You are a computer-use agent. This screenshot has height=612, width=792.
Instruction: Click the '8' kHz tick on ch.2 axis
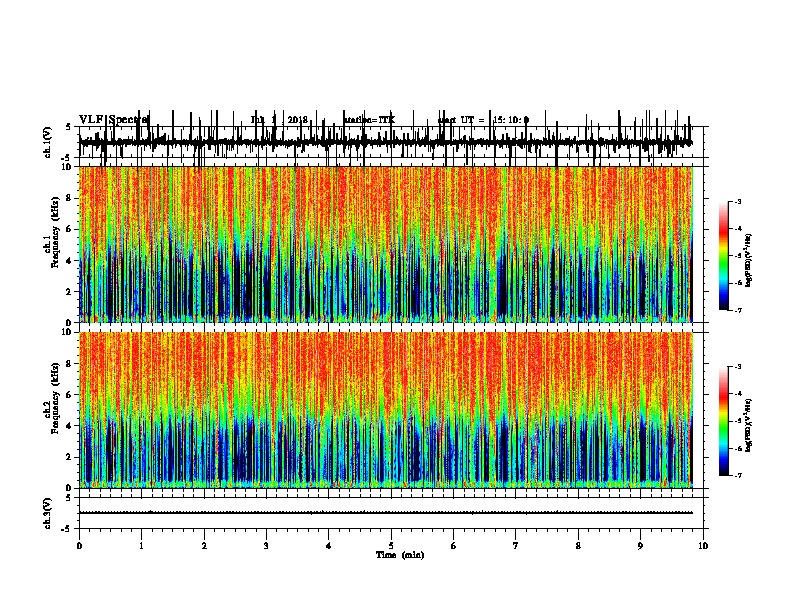(69, 364)
